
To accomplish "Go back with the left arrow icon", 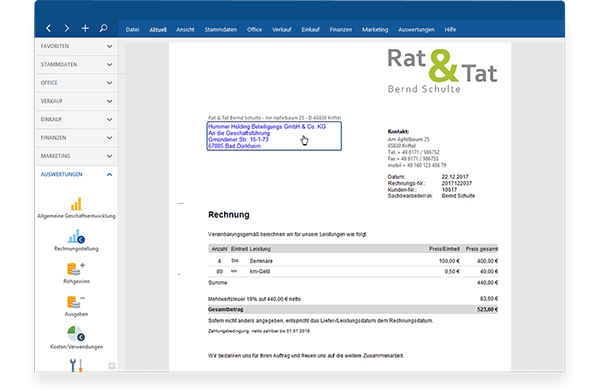I will 48,28.
